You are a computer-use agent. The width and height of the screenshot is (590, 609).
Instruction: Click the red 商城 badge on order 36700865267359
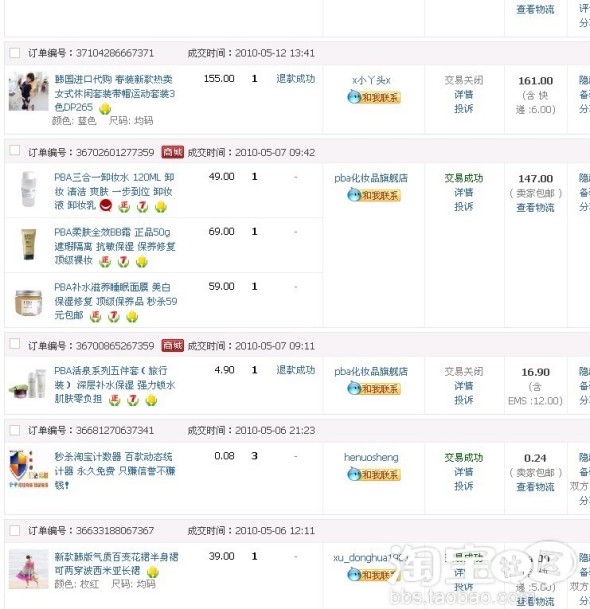point(172,345)
